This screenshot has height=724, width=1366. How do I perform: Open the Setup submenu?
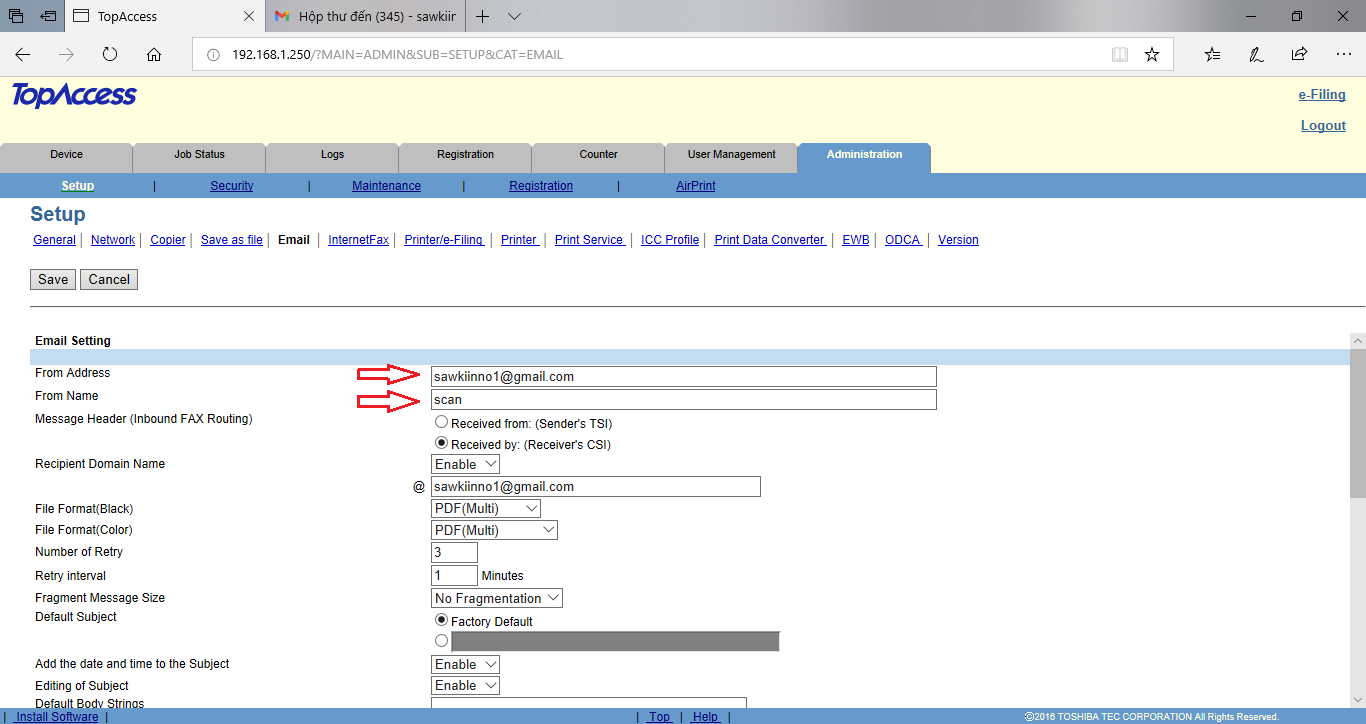(x=77, y=186)
